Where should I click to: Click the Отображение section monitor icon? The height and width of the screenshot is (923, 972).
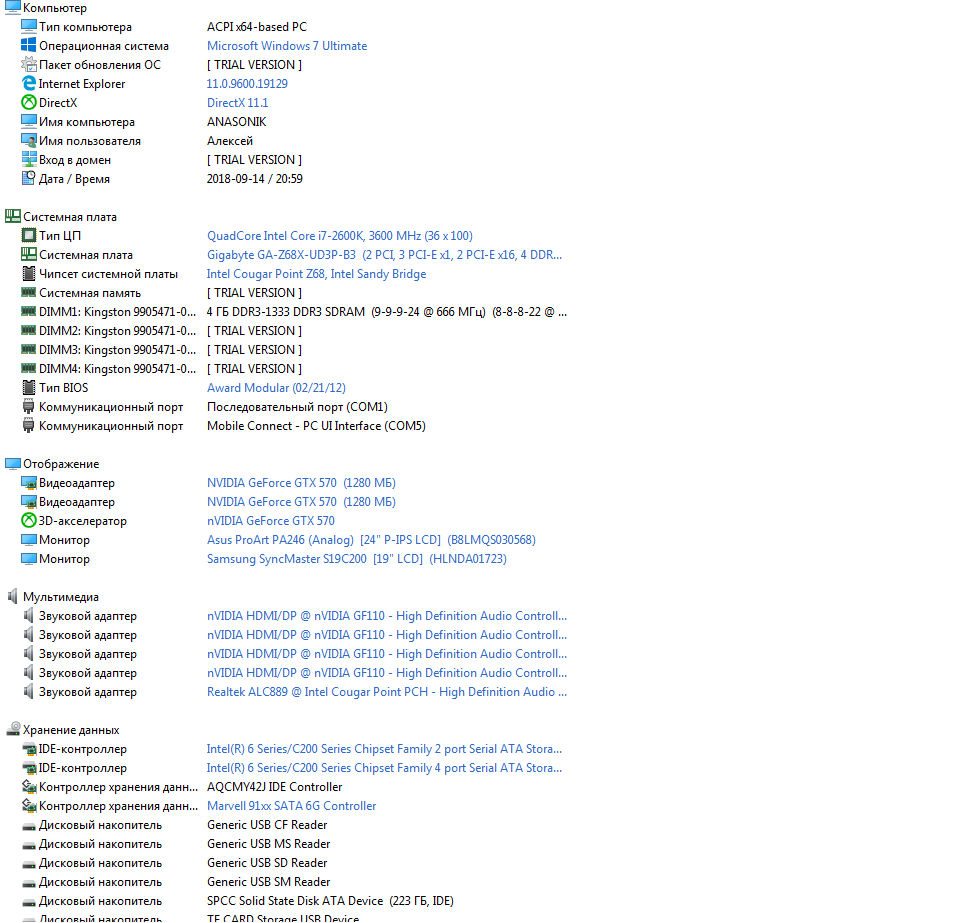click(x=12, y=464)
